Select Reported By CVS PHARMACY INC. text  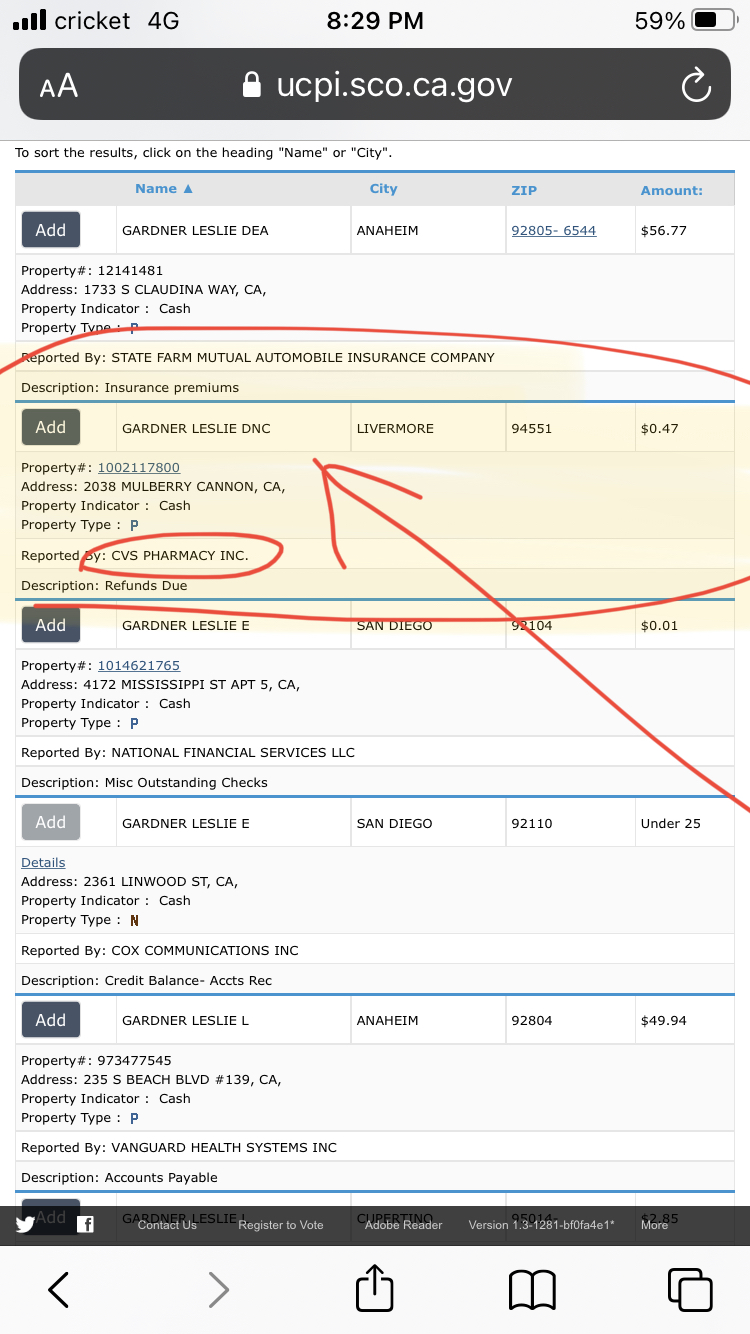coord(135,555)
